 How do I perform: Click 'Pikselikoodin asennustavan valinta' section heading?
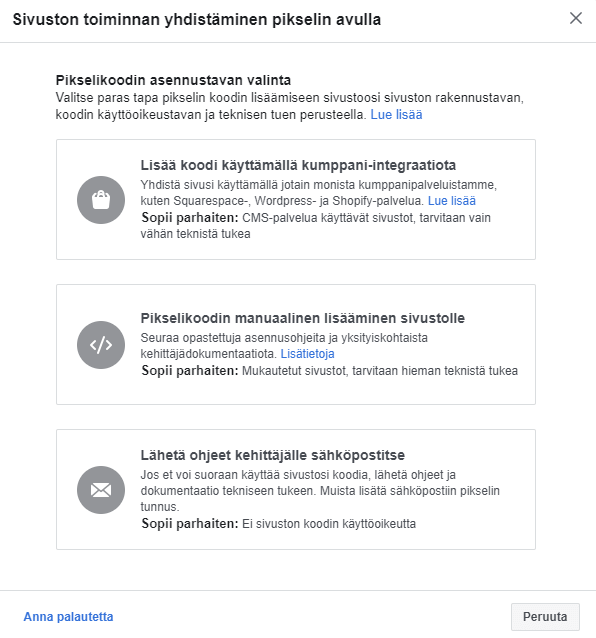pos(173,80)
